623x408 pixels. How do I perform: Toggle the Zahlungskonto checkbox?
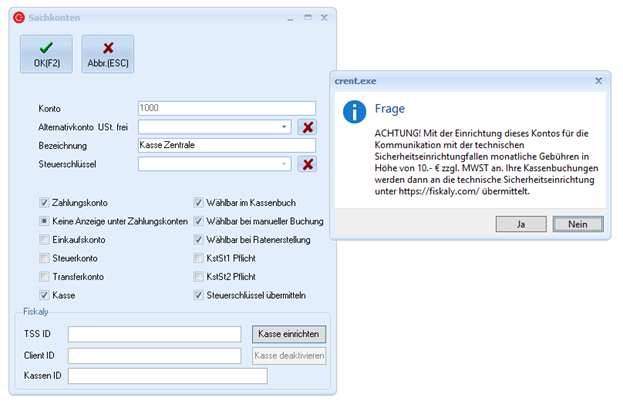(x=44, y=201)
